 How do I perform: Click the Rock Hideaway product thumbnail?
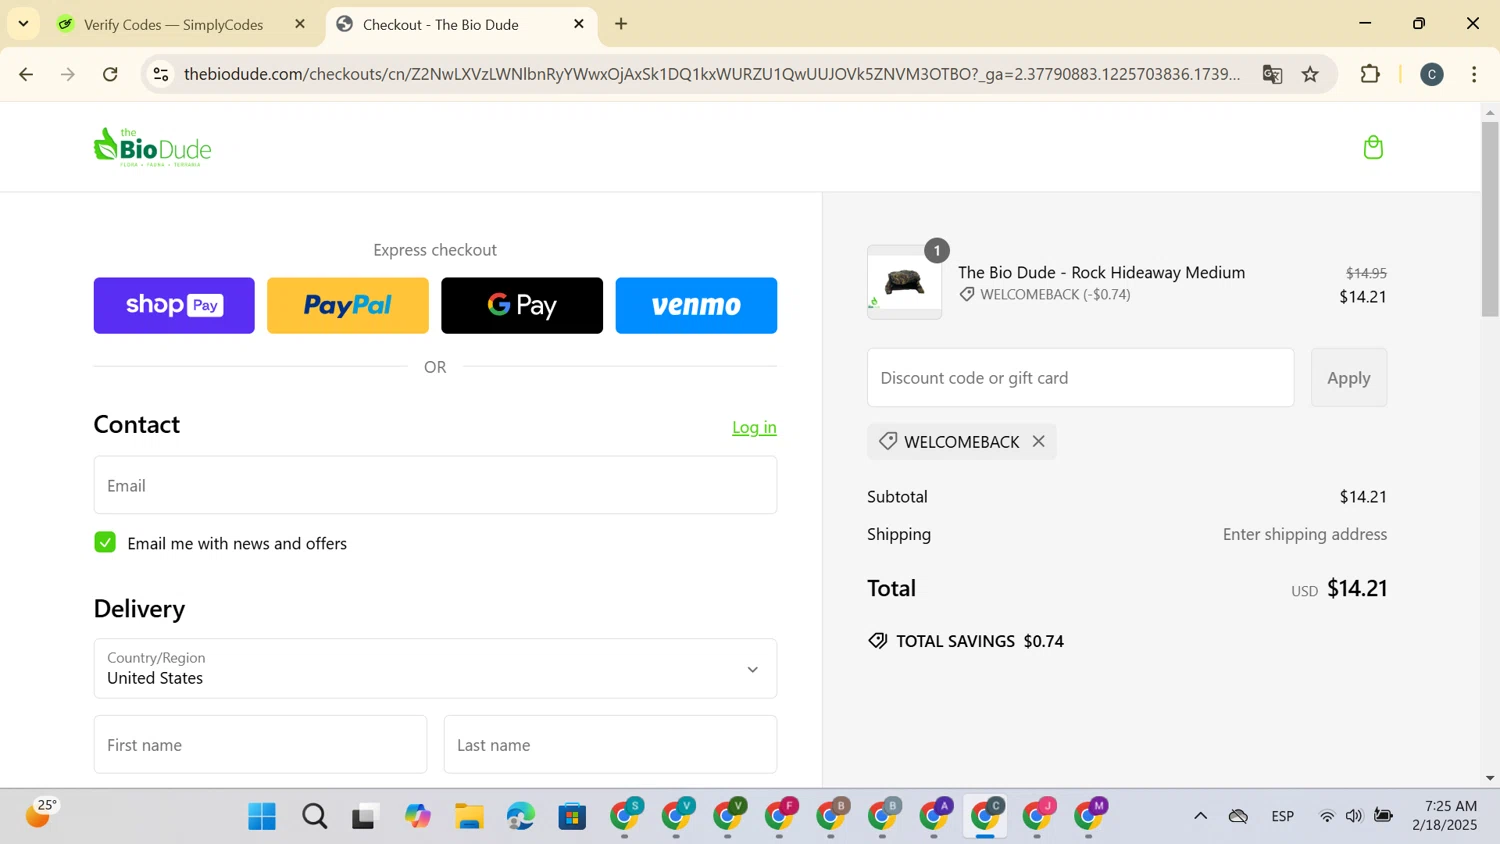pyautogui.click(x=904, y=282)
